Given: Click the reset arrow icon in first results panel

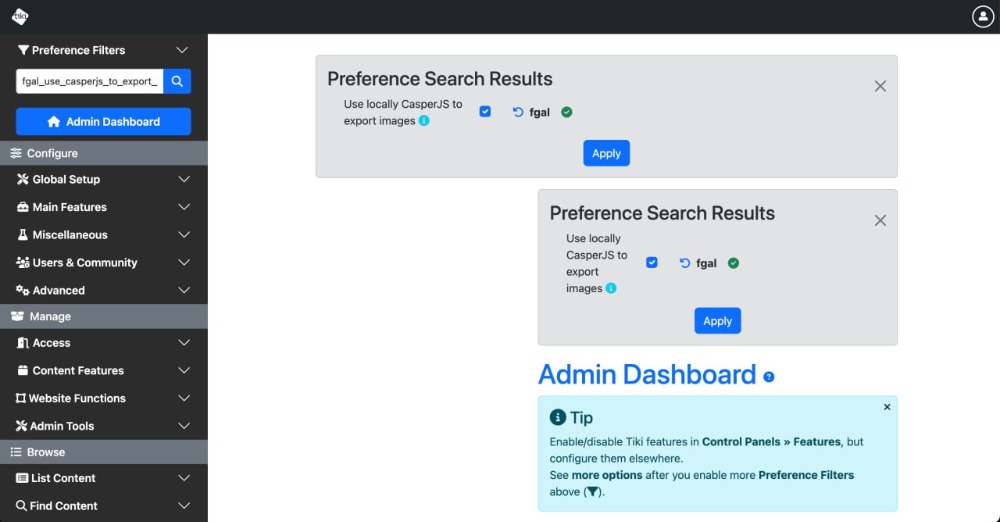Looking at the screenshot, I should click(518, 112).
